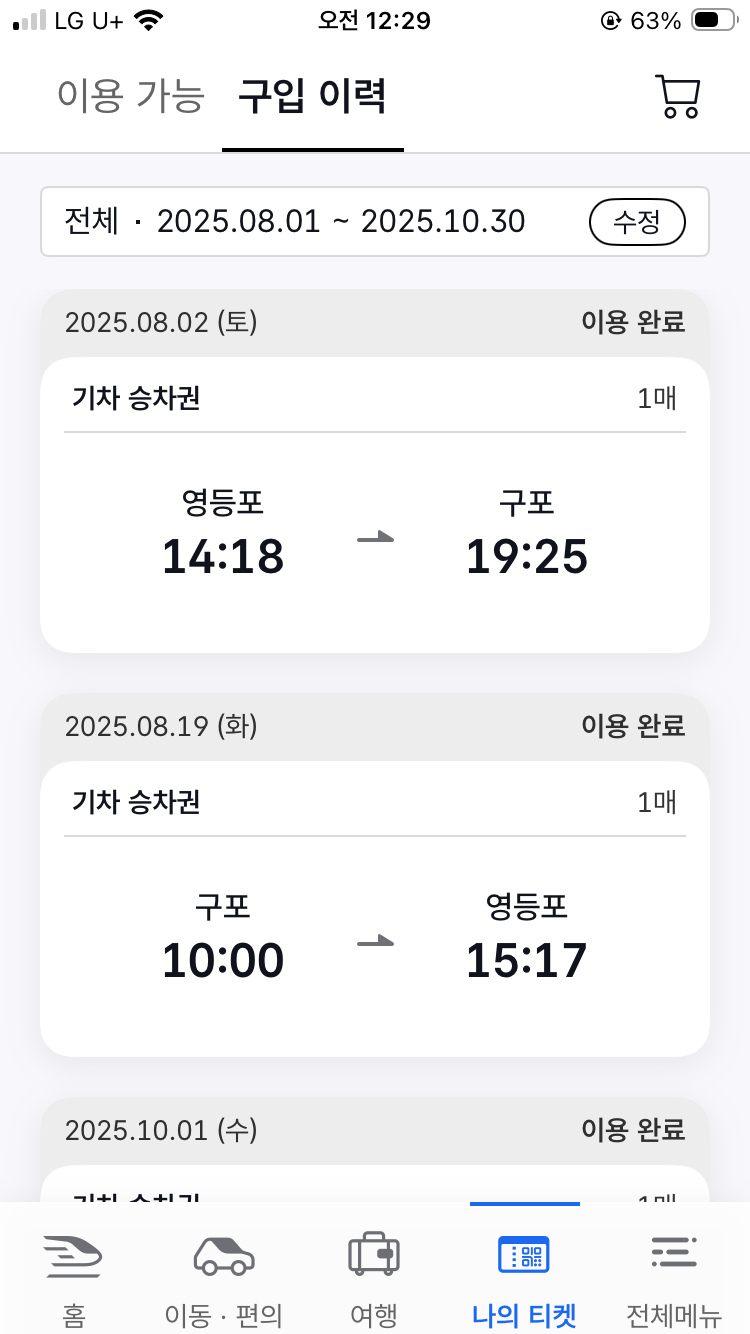Open the 구포 to 영등포 ticket card
This screenshot has height=1334, width=750.
[x=375, y=909]
